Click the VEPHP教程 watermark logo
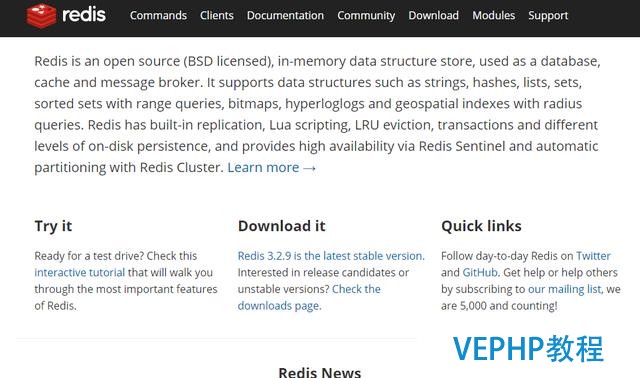This screenshot has width=640, height=378. pos(528,349)
